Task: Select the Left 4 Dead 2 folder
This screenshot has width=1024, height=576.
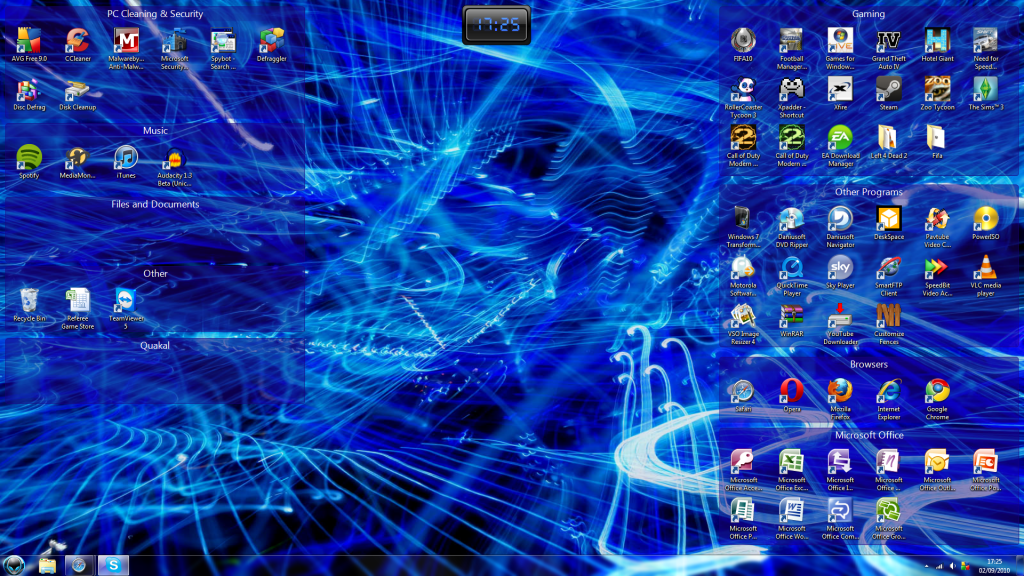Action: coord(888,138)
